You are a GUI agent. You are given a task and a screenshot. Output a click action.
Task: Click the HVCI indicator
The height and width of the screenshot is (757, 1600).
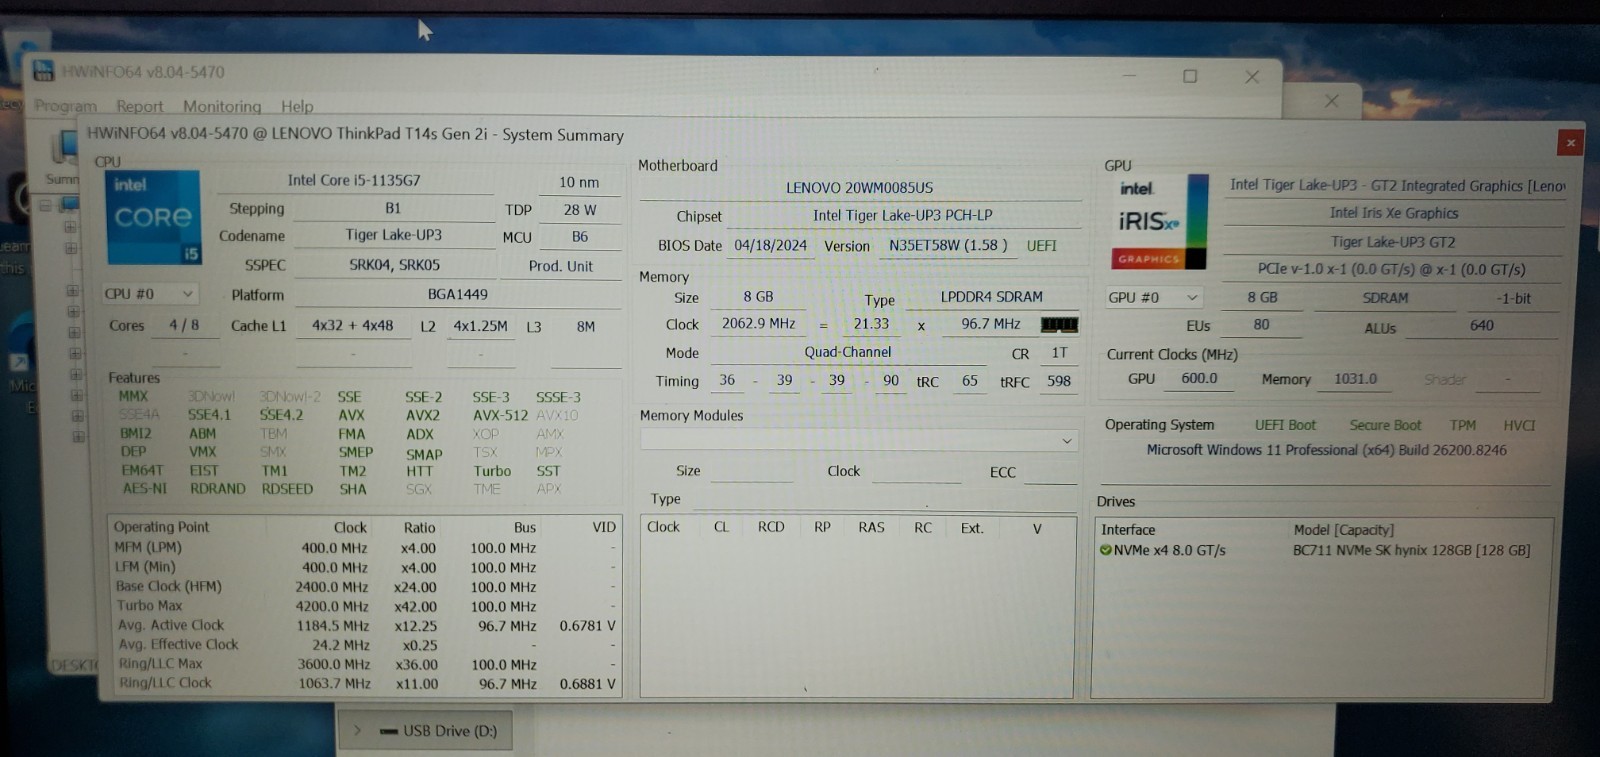tap(1518, 425)
